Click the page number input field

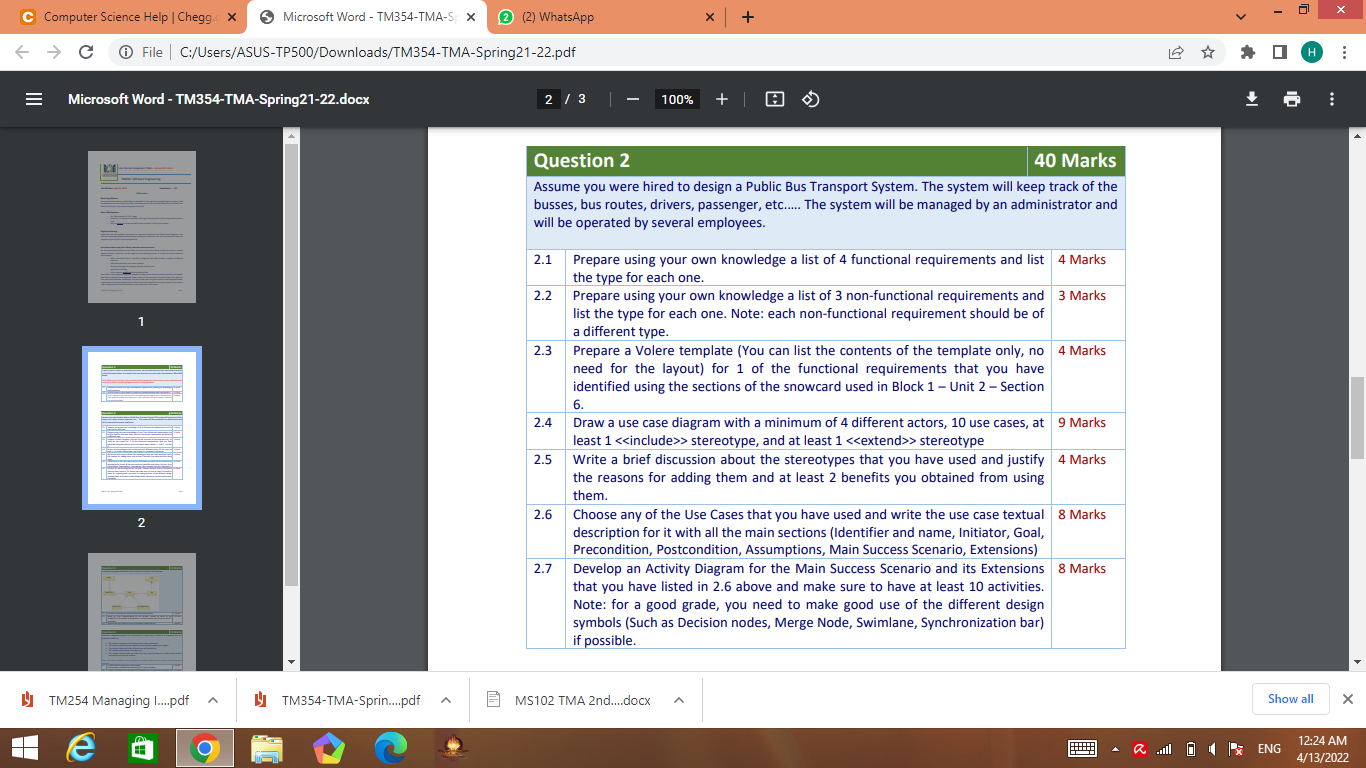tap(548, 99)
